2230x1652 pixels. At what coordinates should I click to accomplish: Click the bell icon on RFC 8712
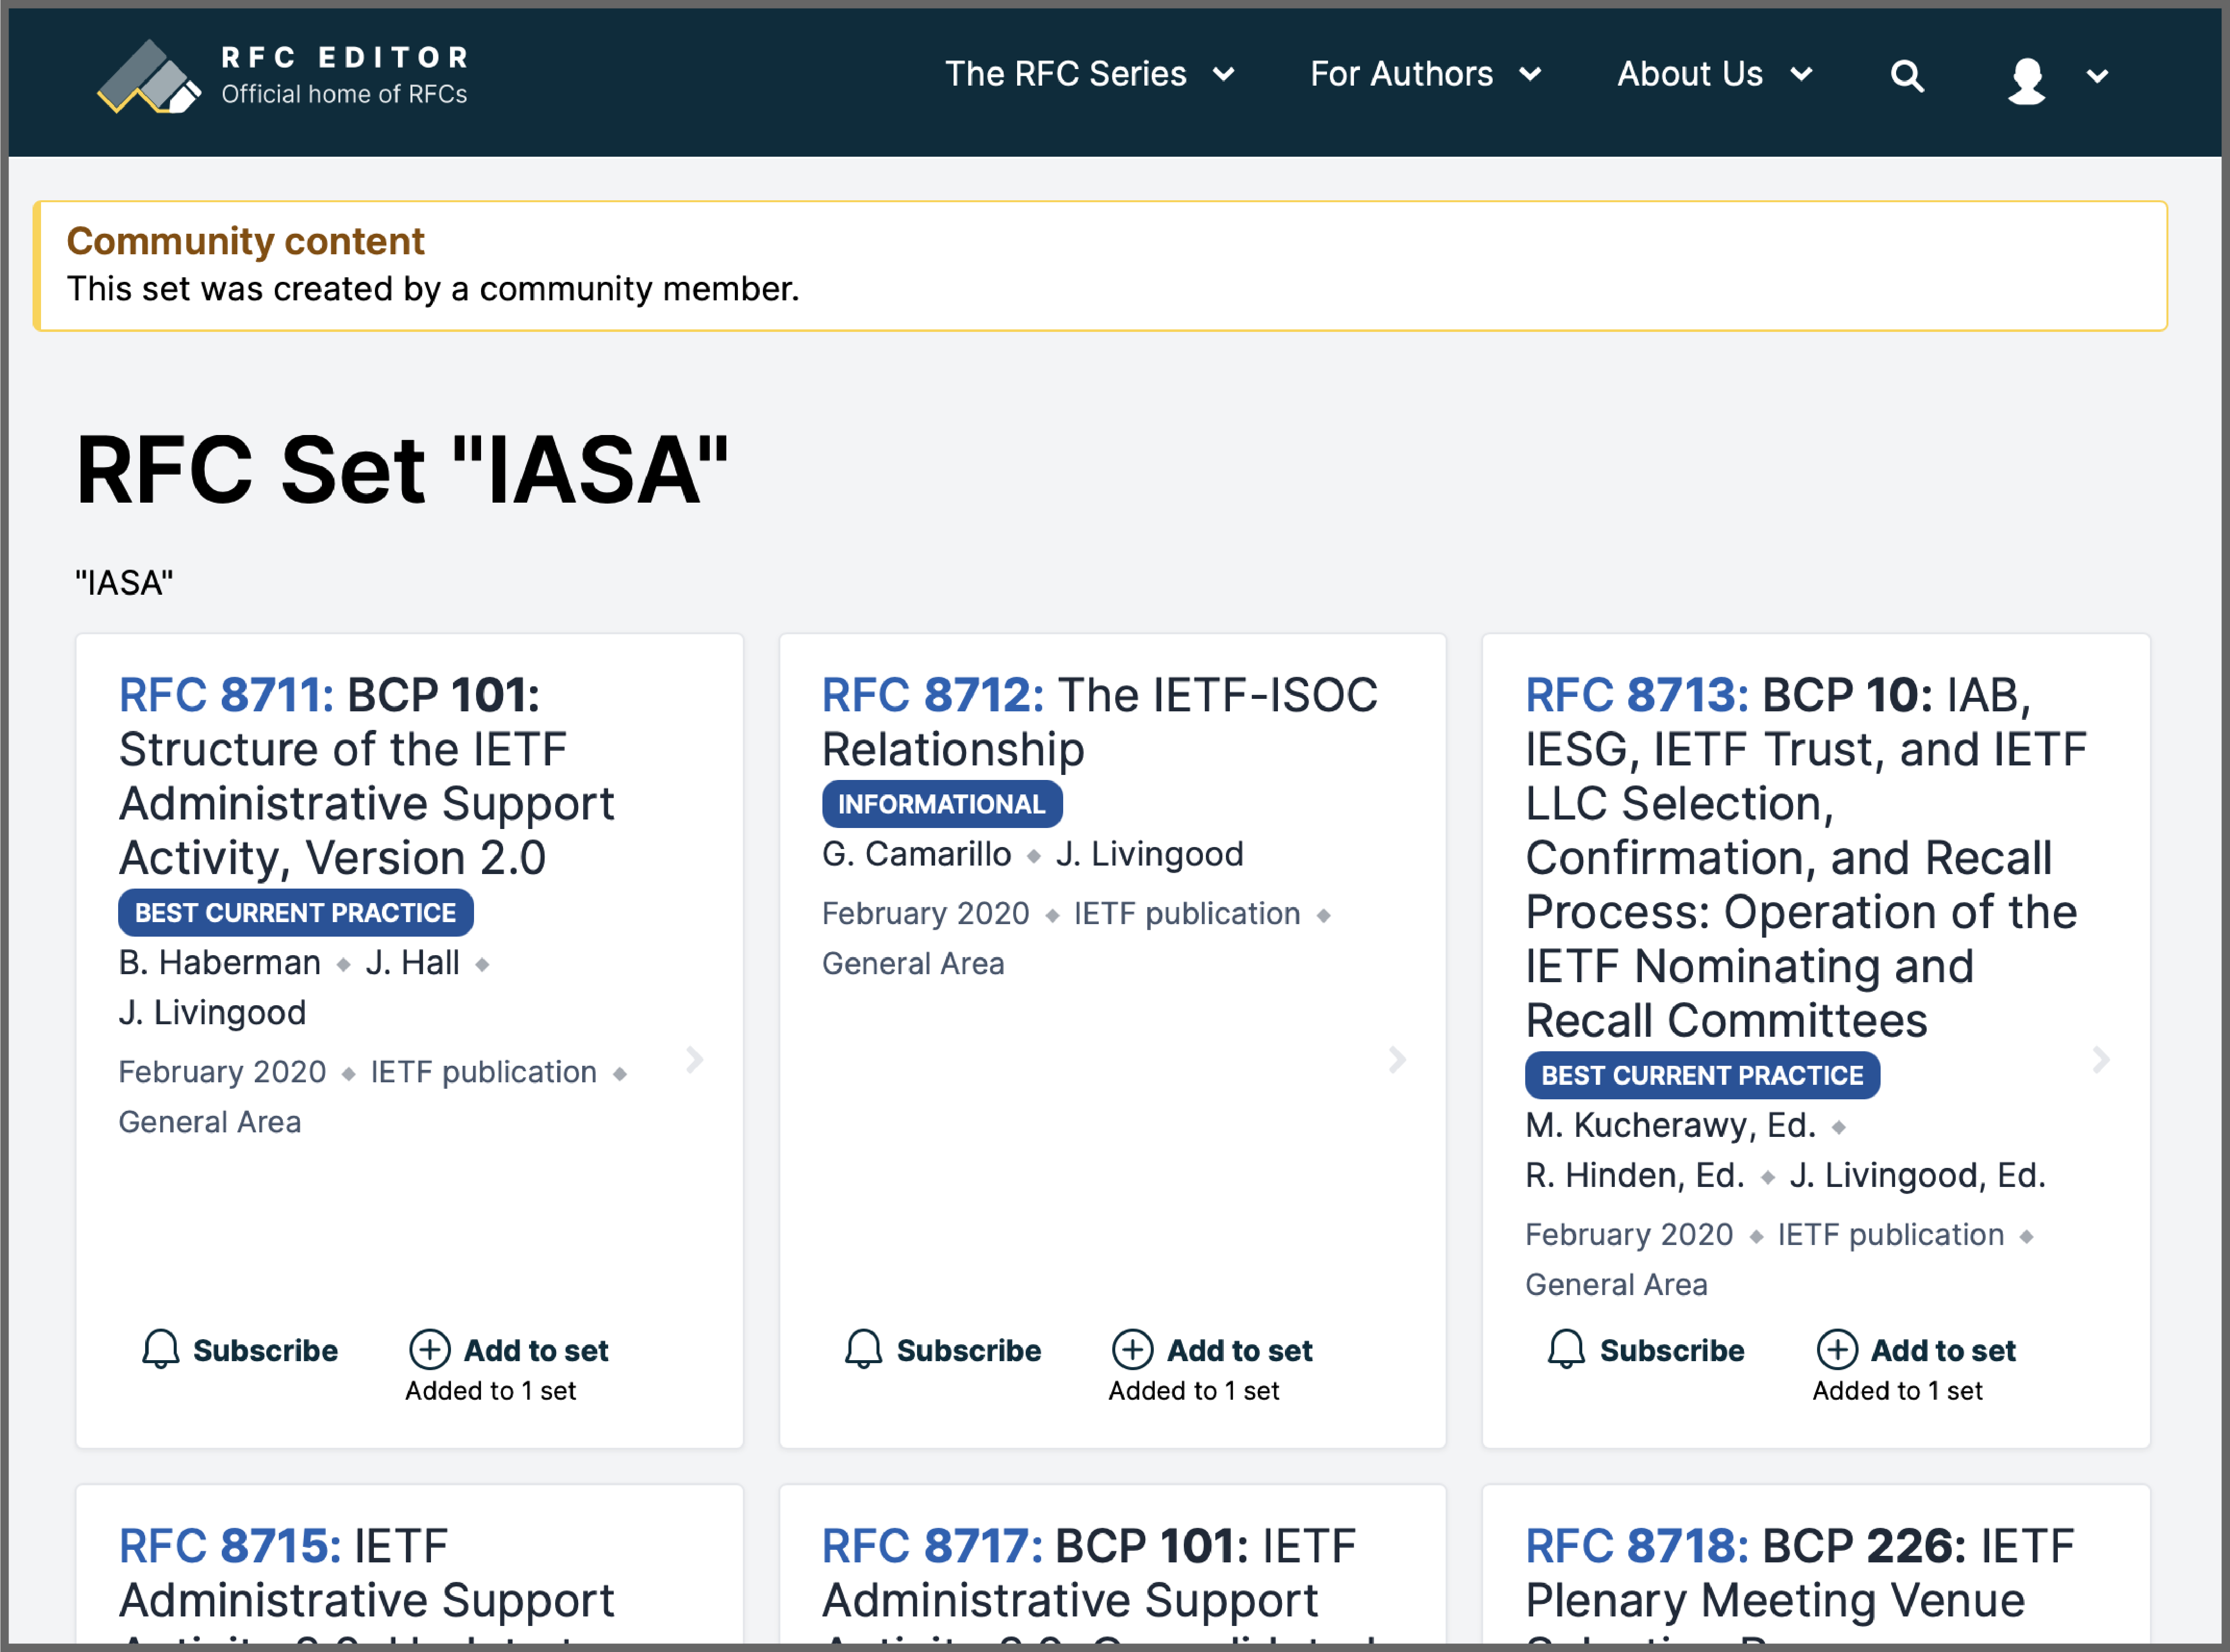click(x=863, y=1349)
